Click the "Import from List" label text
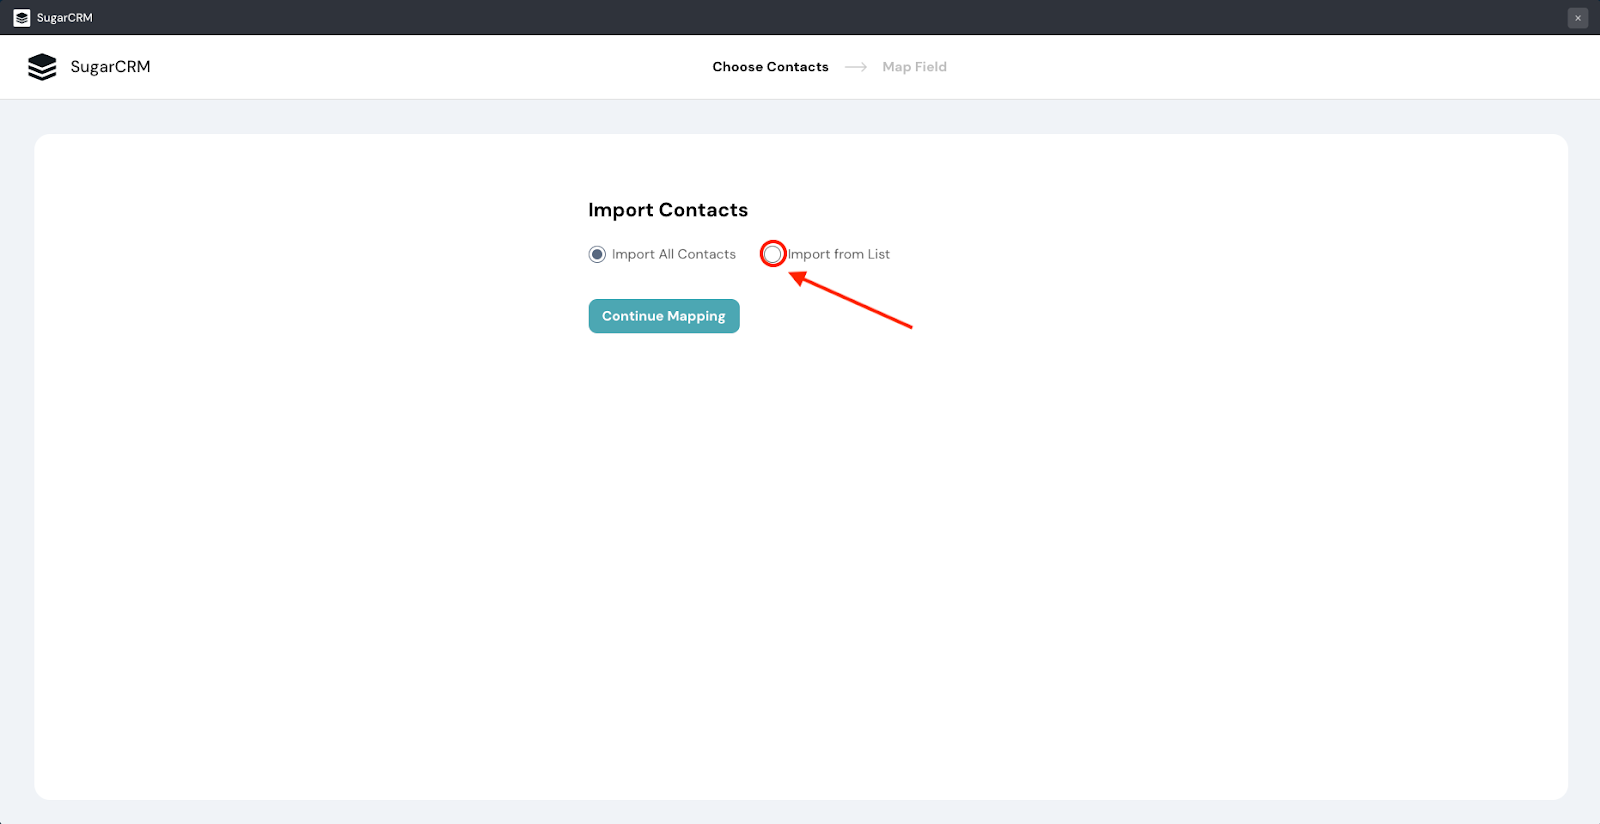The image size is (1600, 824). tap(839, 254)
